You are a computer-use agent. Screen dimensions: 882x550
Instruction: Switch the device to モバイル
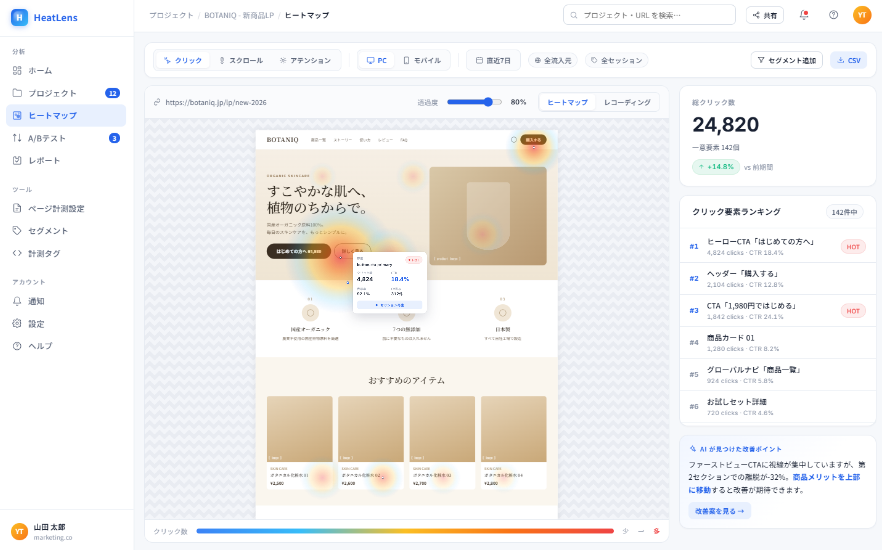[422, 60]
